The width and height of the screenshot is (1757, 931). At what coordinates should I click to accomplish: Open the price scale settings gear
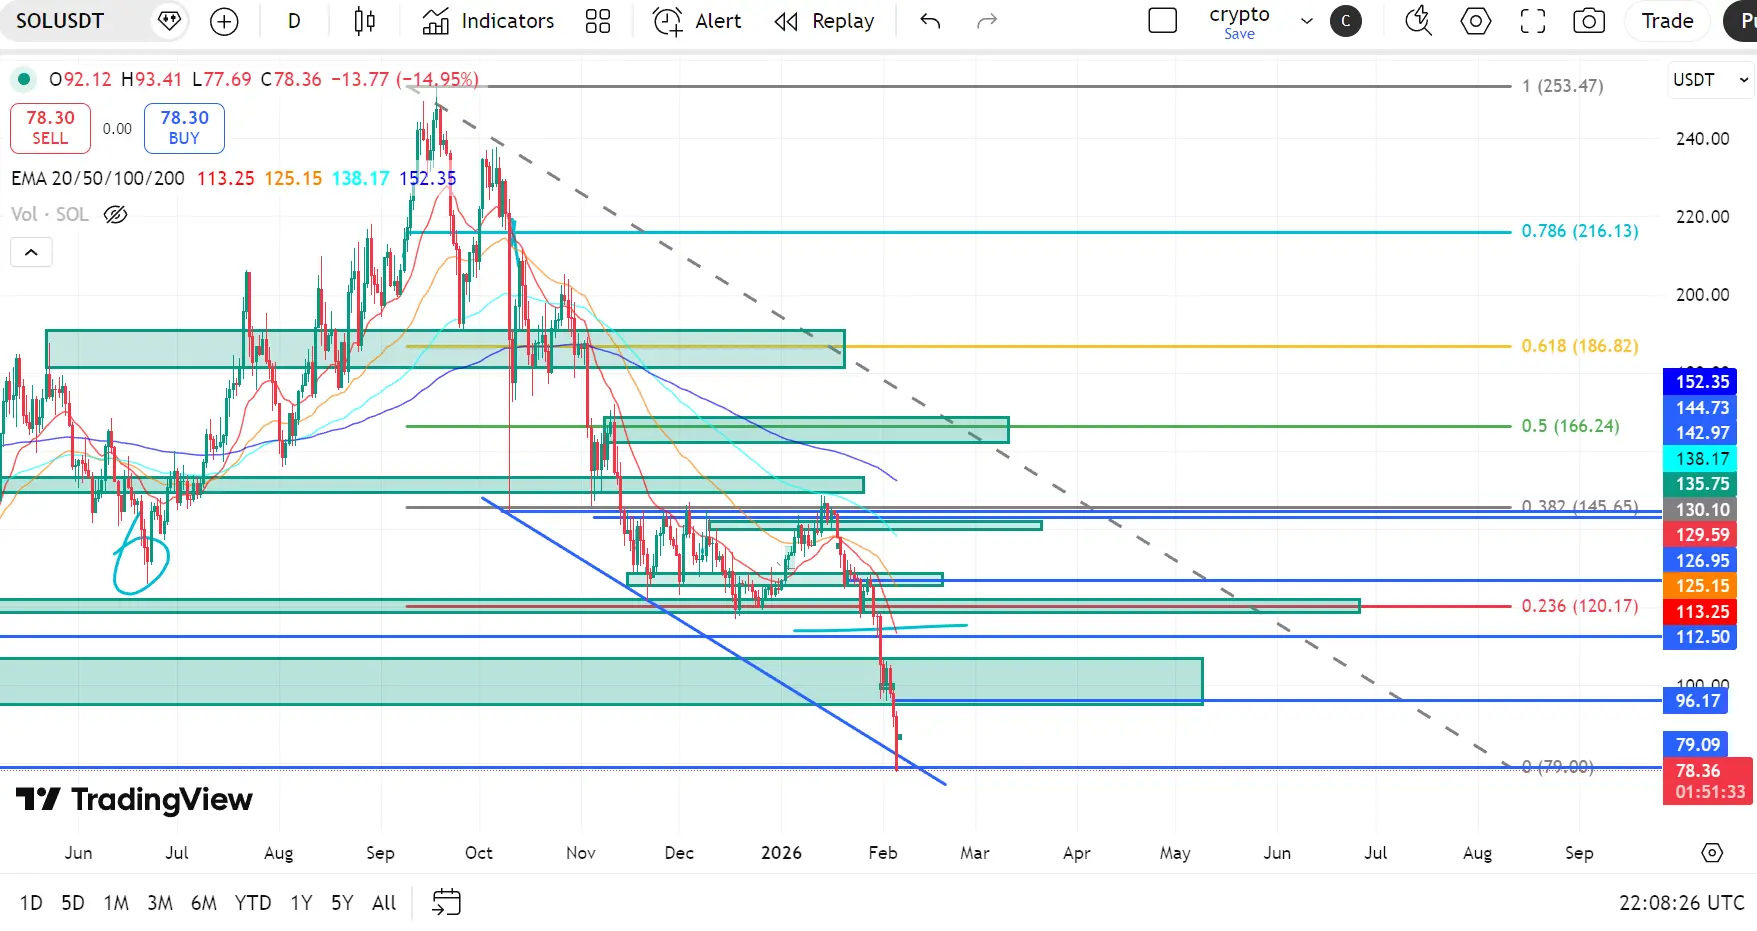pos(1712,853)
